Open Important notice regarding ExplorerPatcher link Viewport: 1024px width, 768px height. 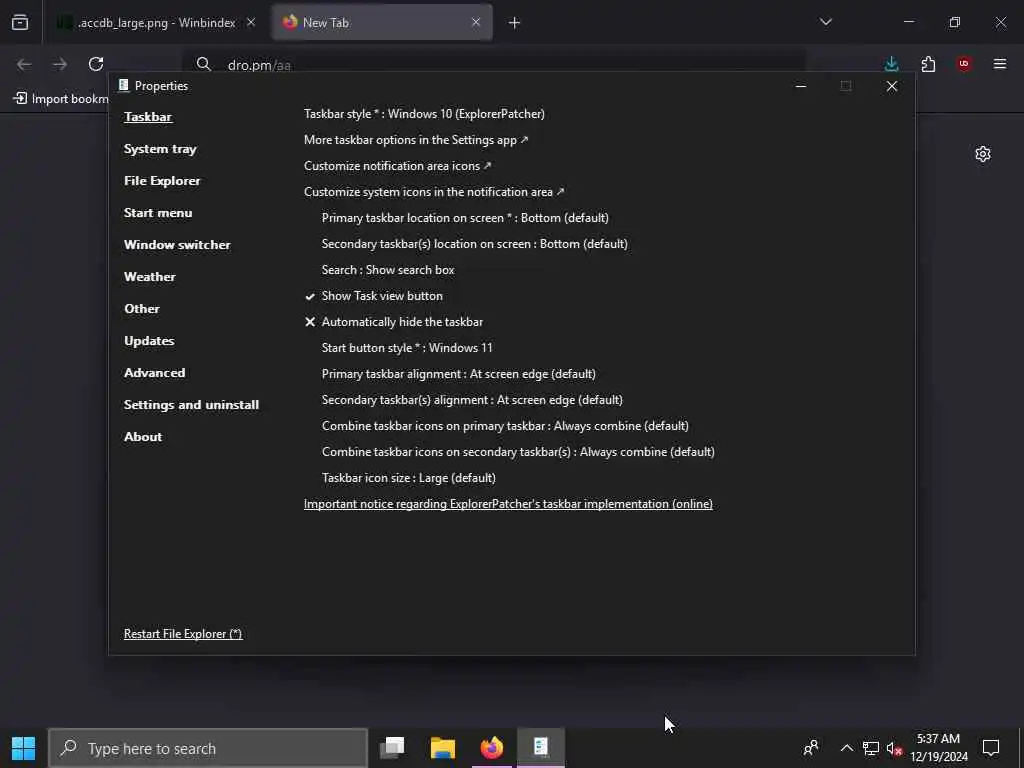(508, 504)
